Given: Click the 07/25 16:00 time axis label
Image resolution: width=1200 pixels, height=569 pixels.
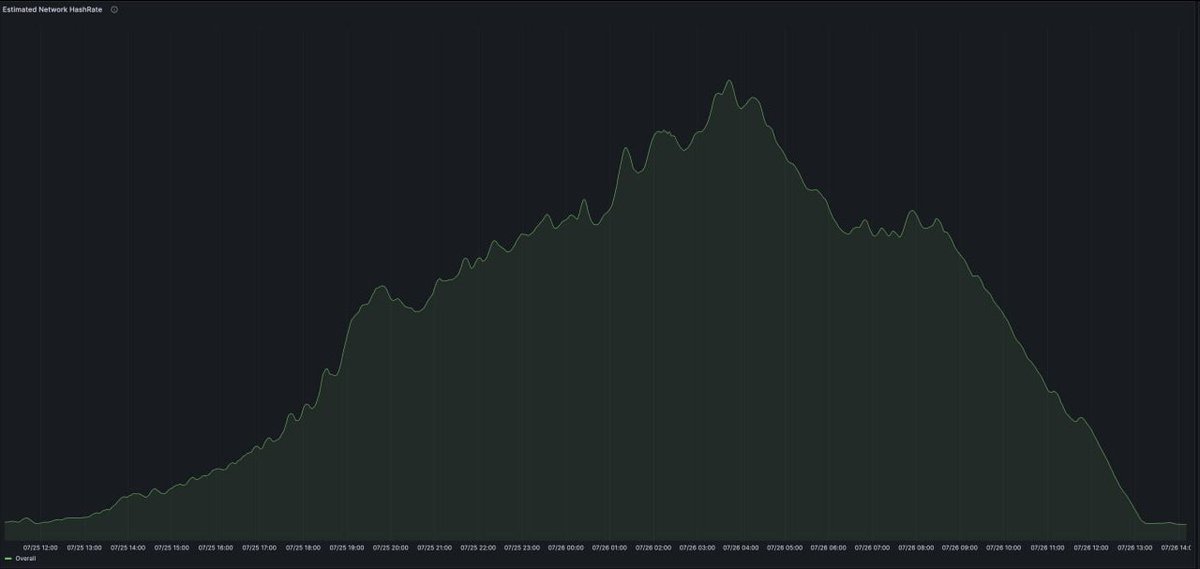Looking at the screenshot, I should click(216, 547).
